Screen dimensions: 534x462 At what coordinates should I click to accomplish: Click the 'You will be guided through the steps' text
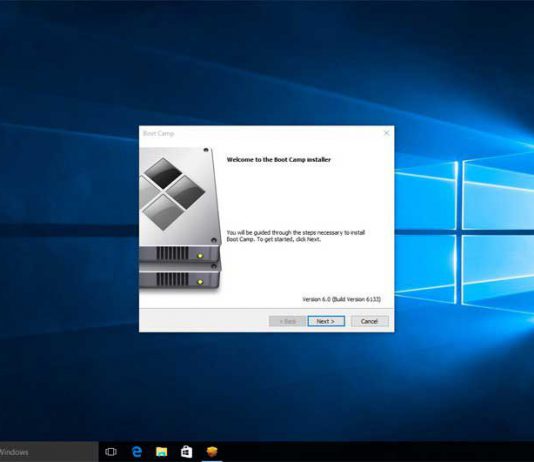click(x=296, y=236)
